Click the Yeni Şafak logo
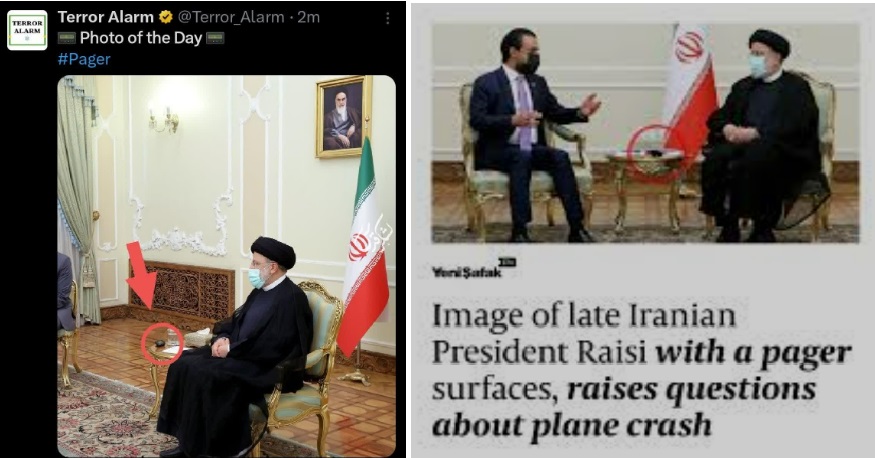This screenshot has height=458, width=875. [x=474, y=269]
